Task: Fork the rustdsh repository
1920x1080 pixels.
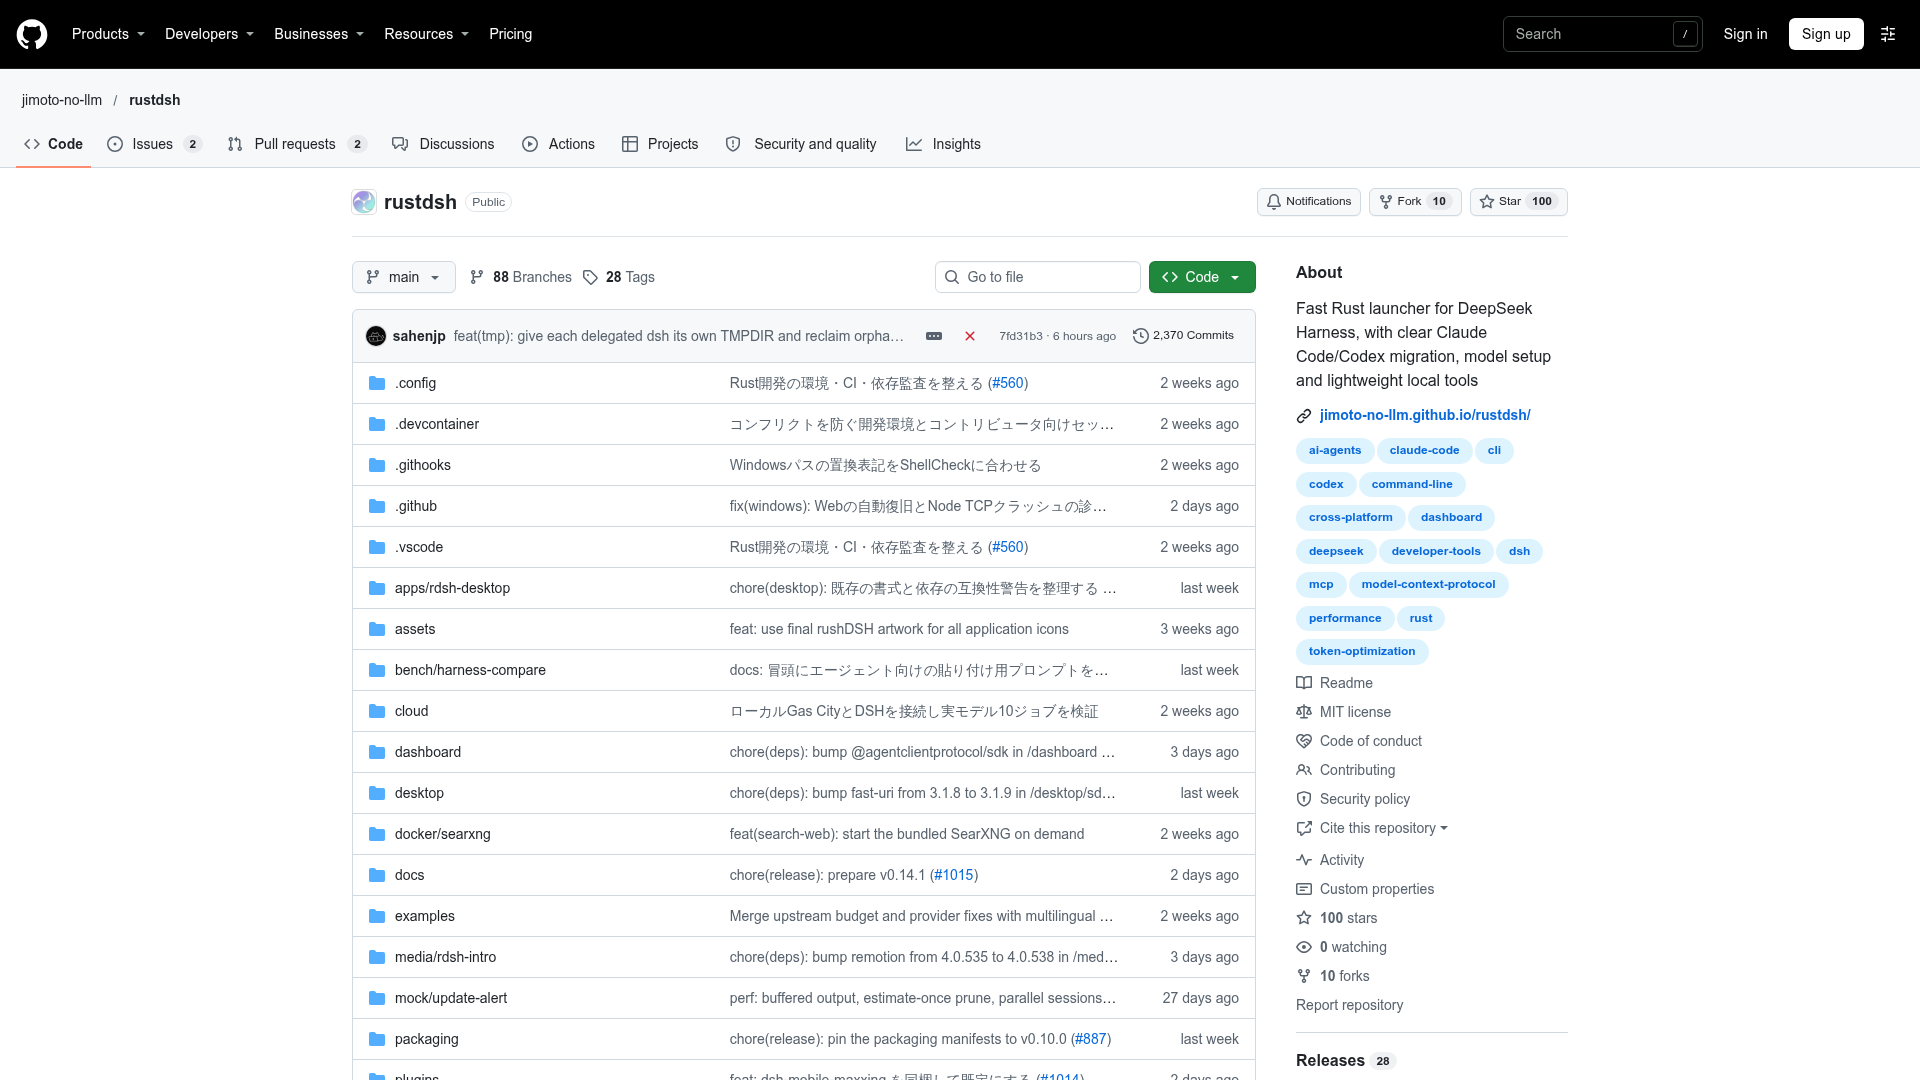Action: click(x=1415, y=202)
